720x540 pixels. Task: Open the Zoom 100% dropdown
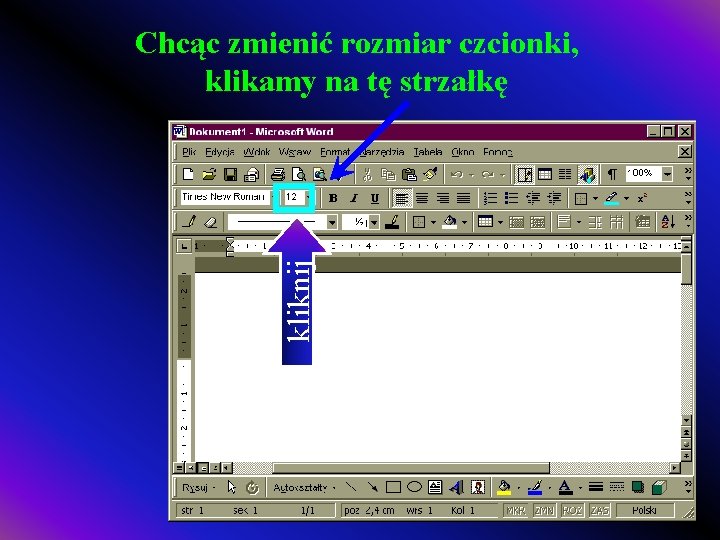pyautogui.click(x=667, y=174)
